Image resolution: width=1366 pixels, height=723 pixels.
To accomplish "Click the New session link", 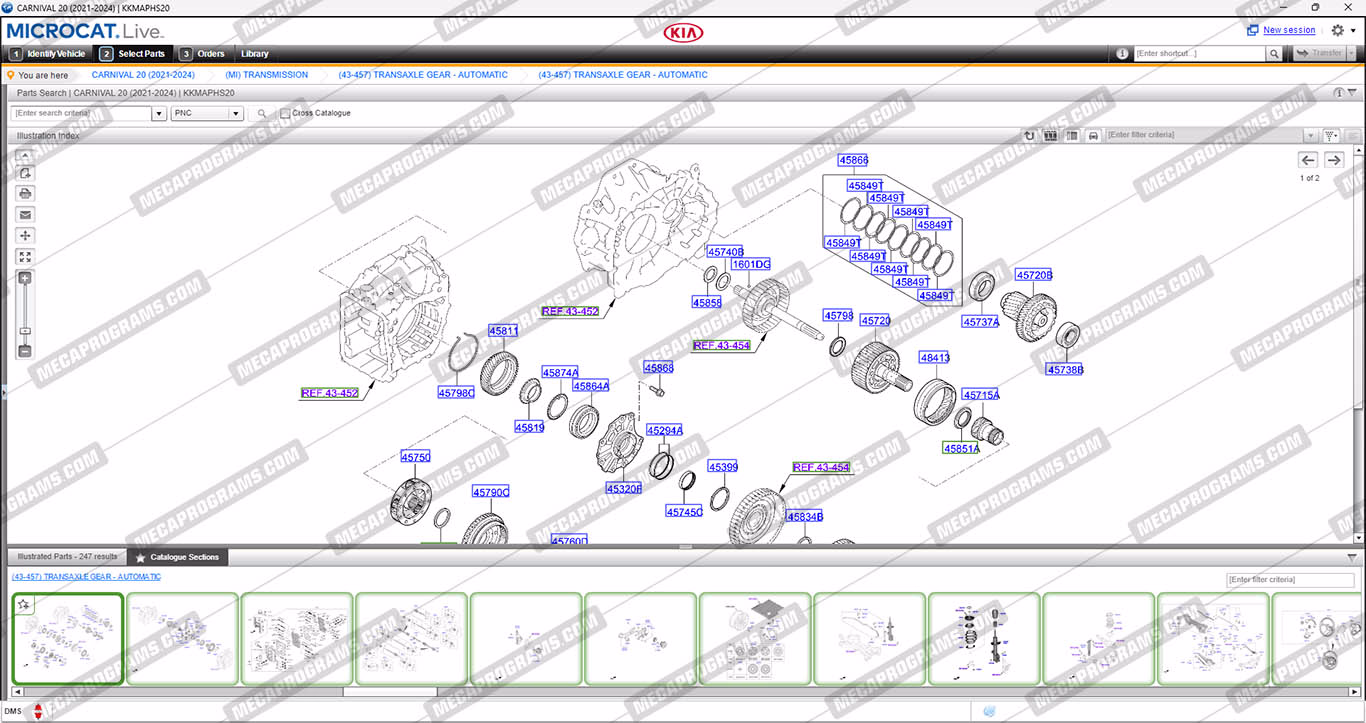I will [x=1289, y=30].
